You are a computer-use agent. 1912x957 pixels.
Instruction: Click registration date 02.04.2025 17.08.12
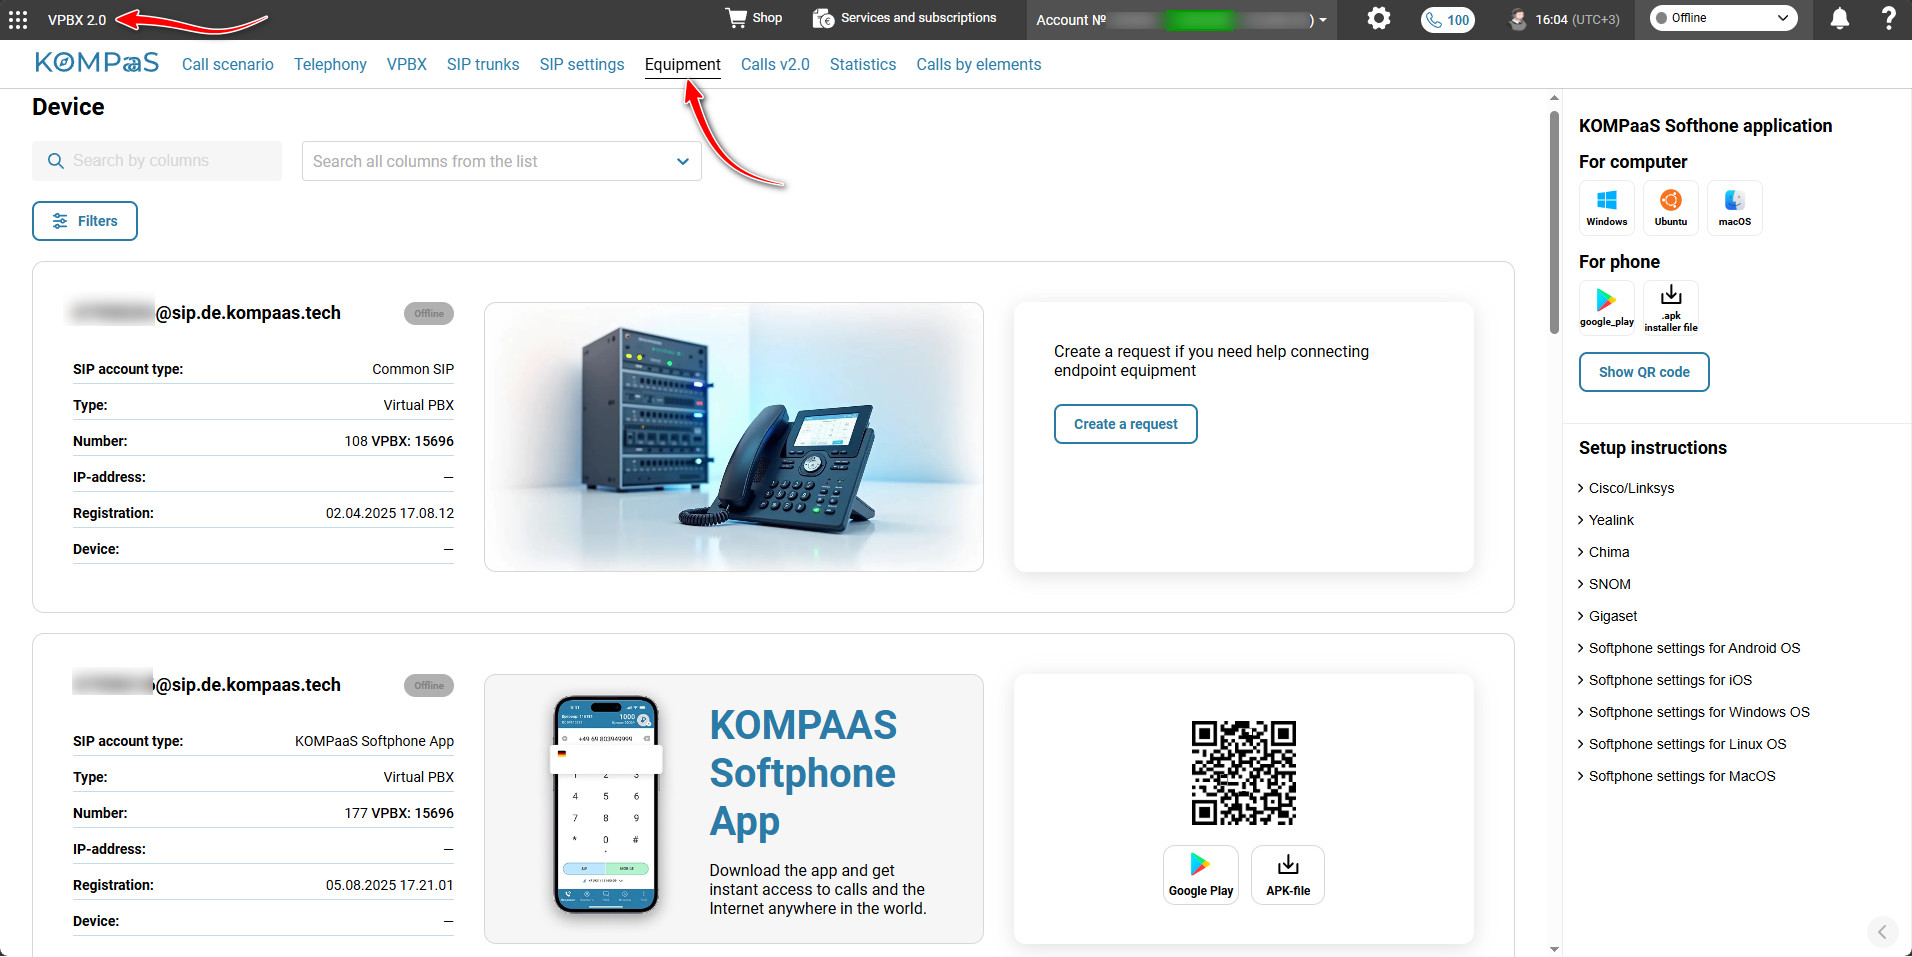(x=390, y=513)
